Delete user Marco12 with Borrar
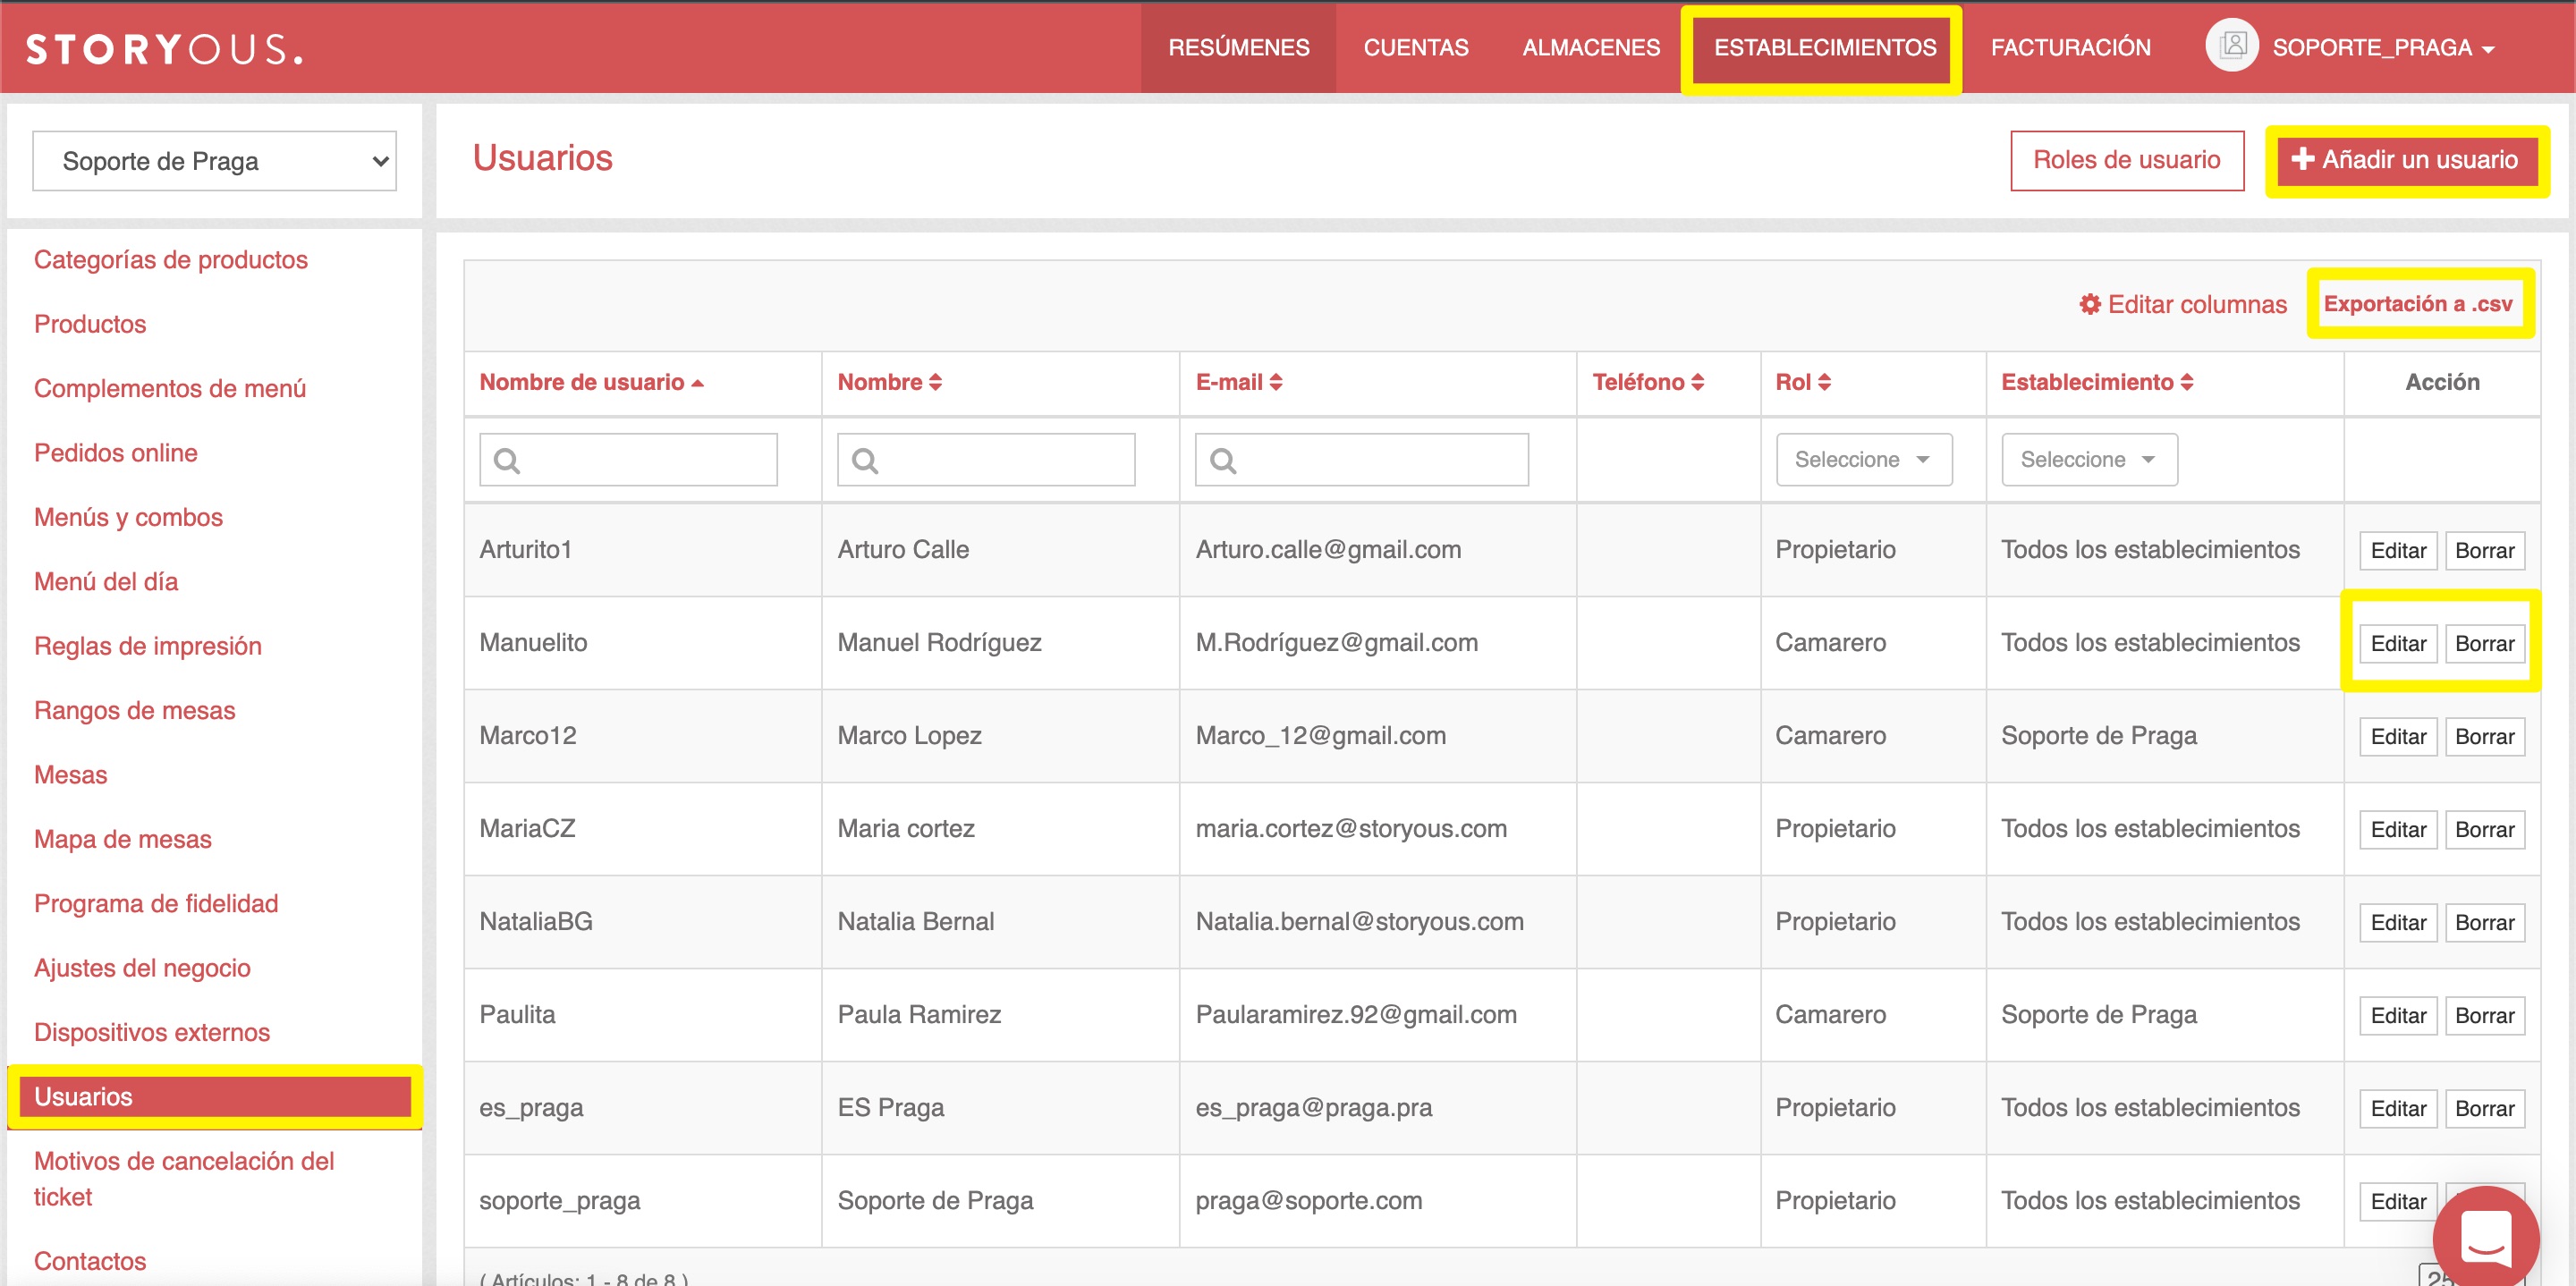The width and height of the screenshot is (2576, 1286). [2484, 736]
